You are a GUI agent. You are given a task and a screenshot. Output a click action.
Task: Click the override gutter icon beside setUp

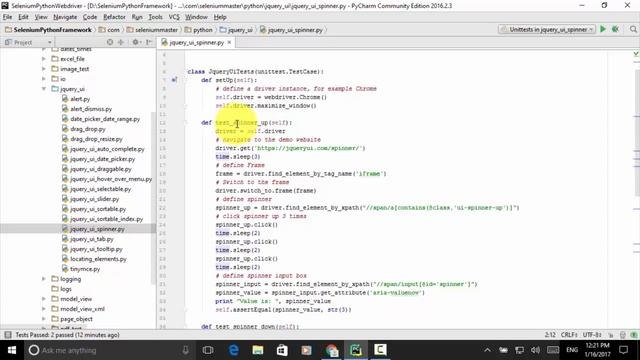pyautogui.click(x=174, y=80)
